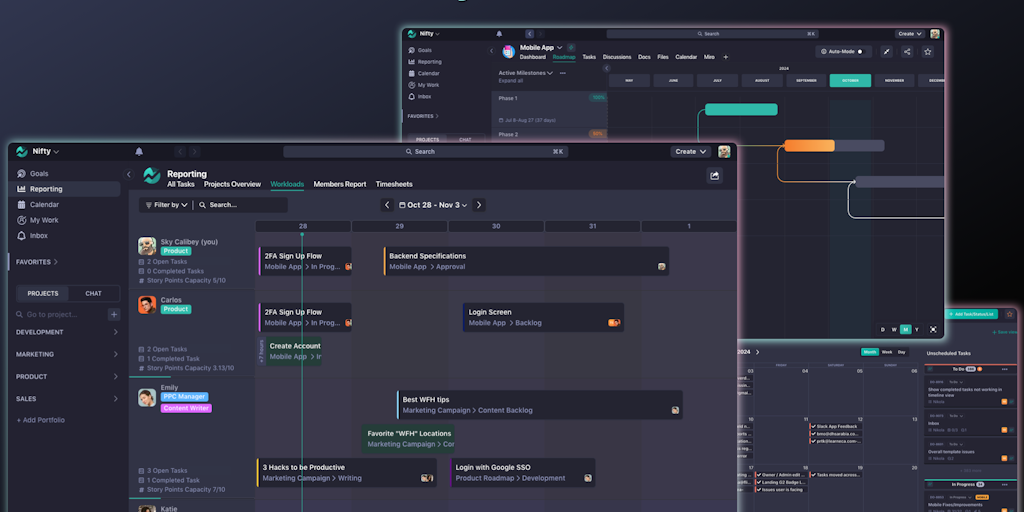The width and height of the screenshot is (1024, 512).
Task: Open the Nifty workspace dropdown in the Reporting window
Action: (46, 152)
